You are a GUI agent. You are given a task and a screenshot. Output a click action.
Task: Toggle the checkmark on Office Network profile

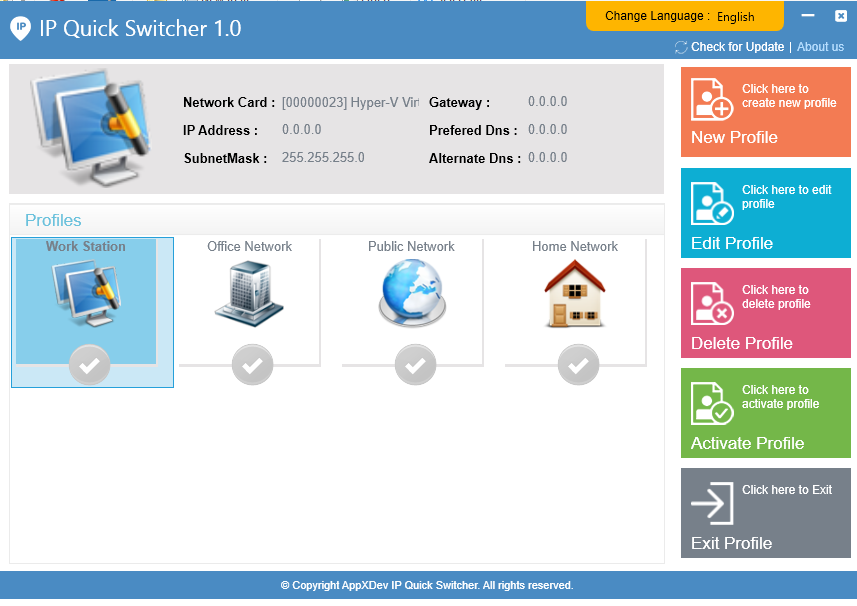coord(252,365)
